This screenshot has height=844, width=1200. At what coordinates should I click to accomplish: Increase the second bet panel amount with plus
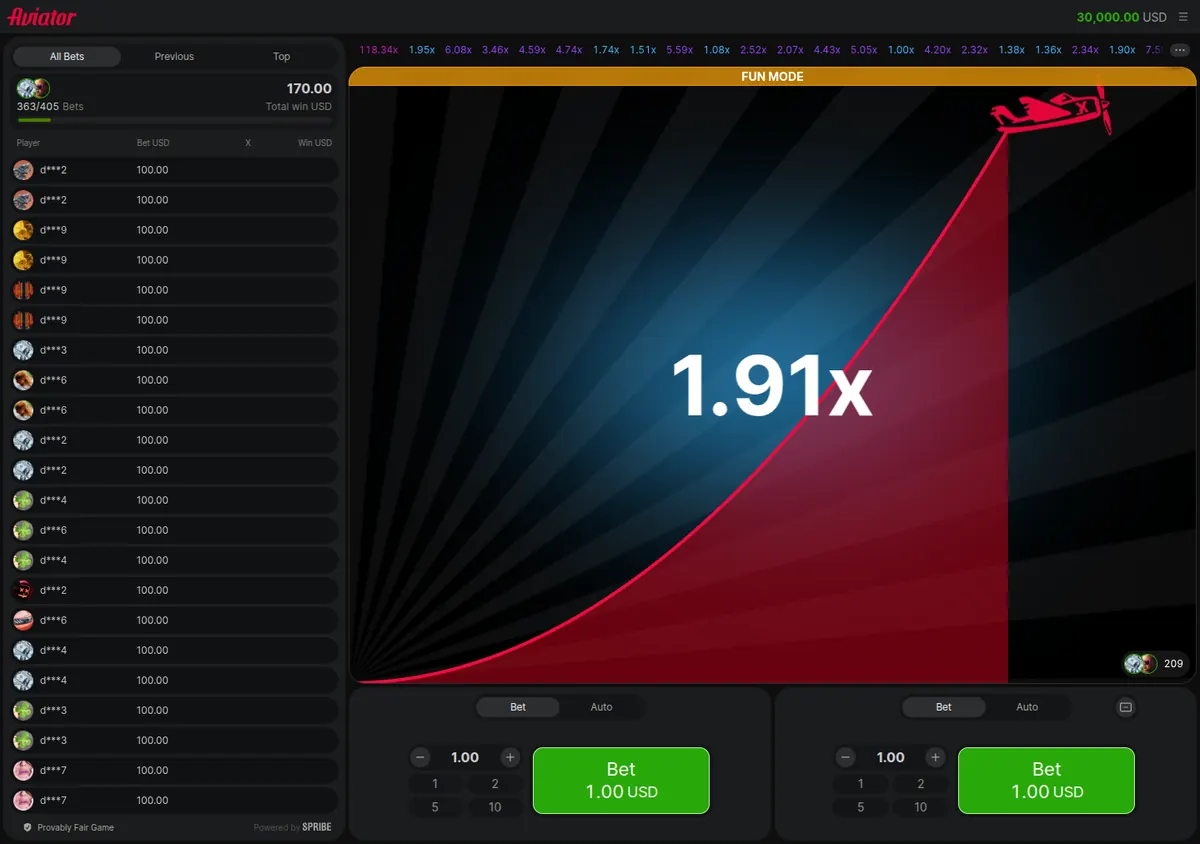tap(935, 758)
